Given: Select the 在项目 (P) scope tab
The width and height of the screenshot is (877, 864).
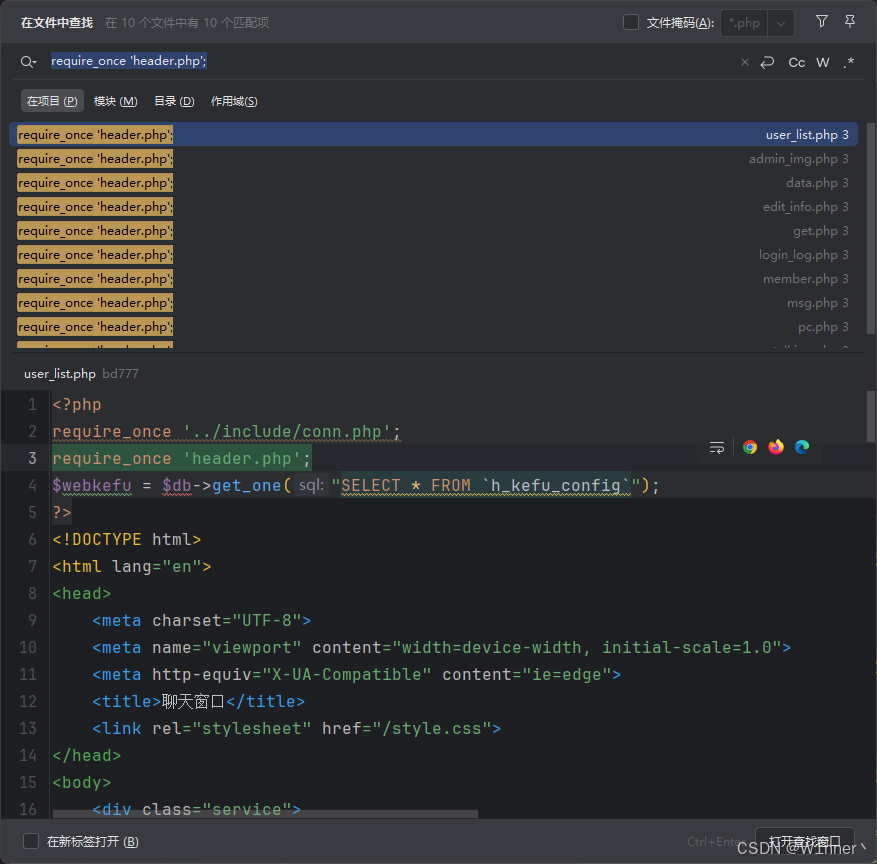Looking at the screenshot, I should click(52, 101).
